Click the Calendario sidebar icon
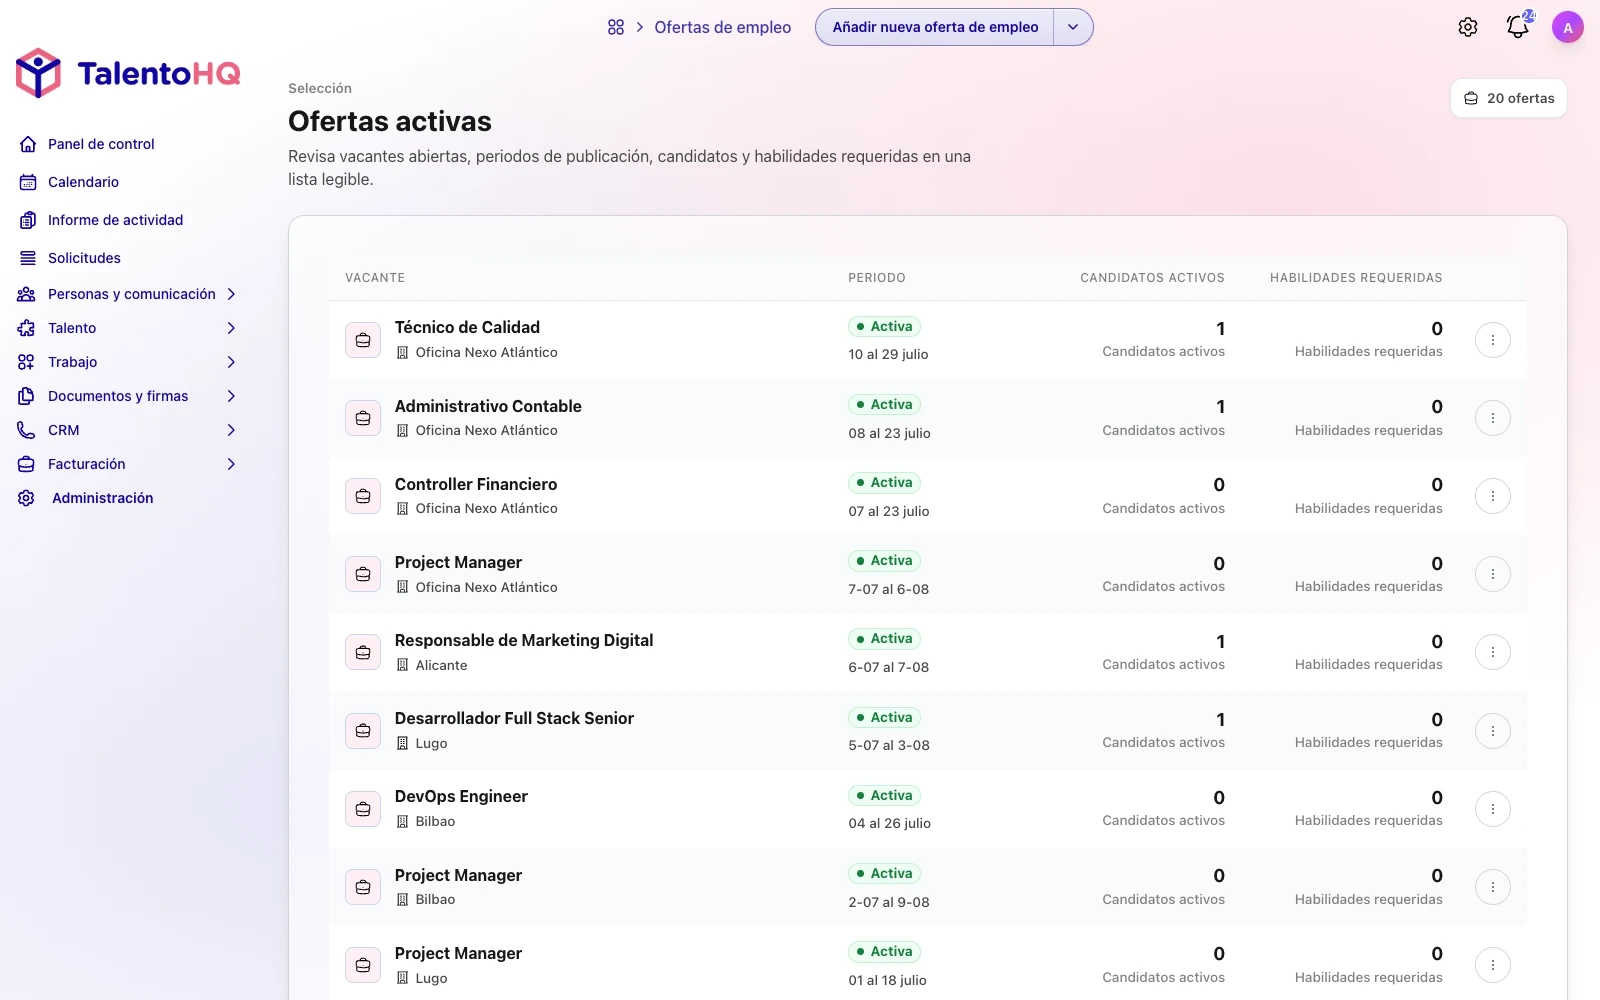This screenshot has width=1600, height=1000. click(x=28, y=182)
